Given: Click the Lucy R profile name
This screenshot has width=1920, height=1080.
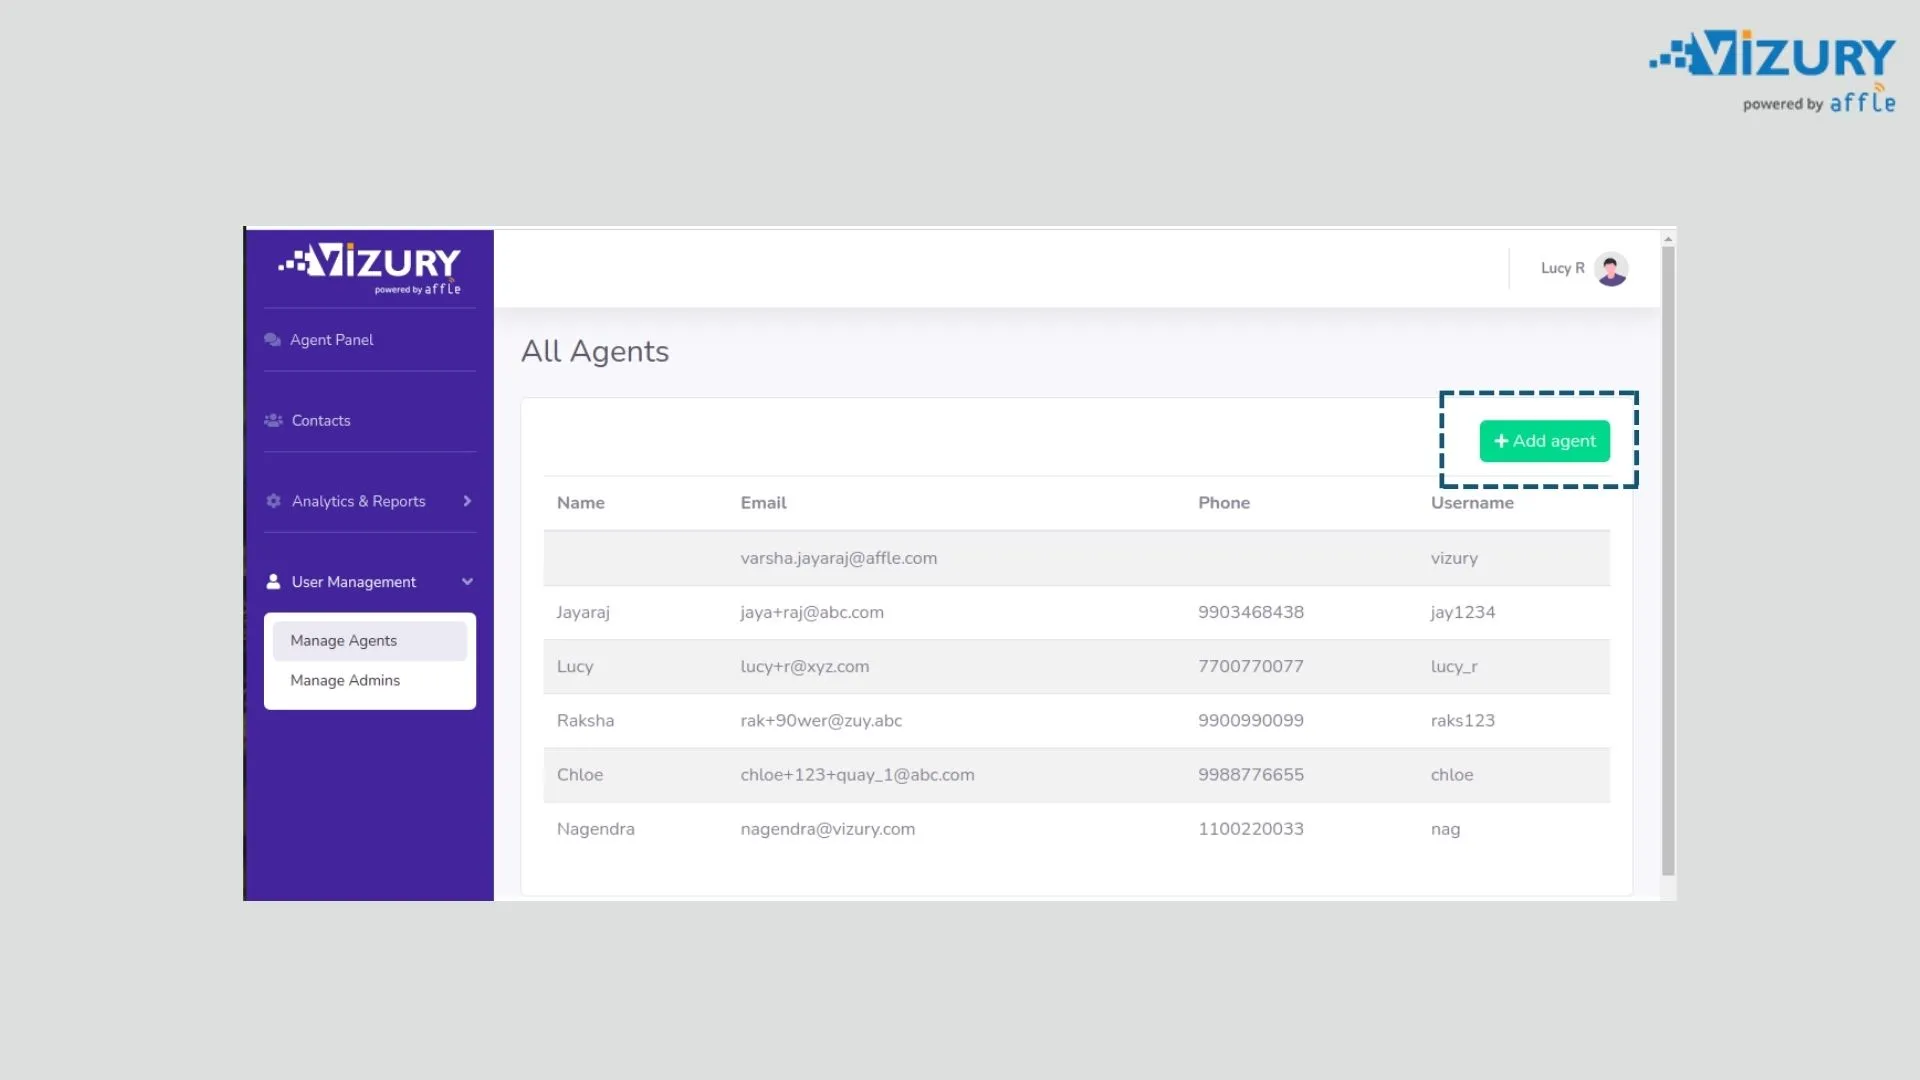Looking at the screenshot, I should point(1562,268).
